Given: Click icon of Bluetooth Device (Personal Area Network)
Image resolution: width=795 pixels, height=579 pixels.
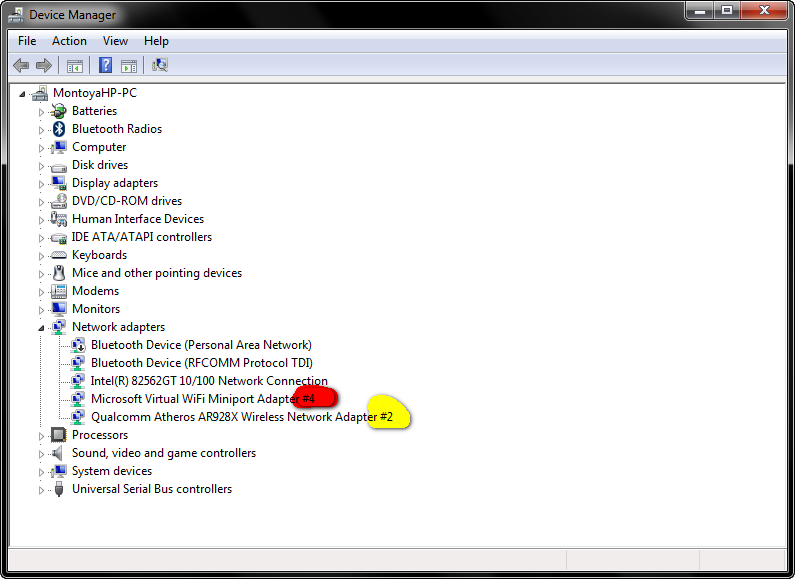Looking at the screenshot, I should point(78,345).
